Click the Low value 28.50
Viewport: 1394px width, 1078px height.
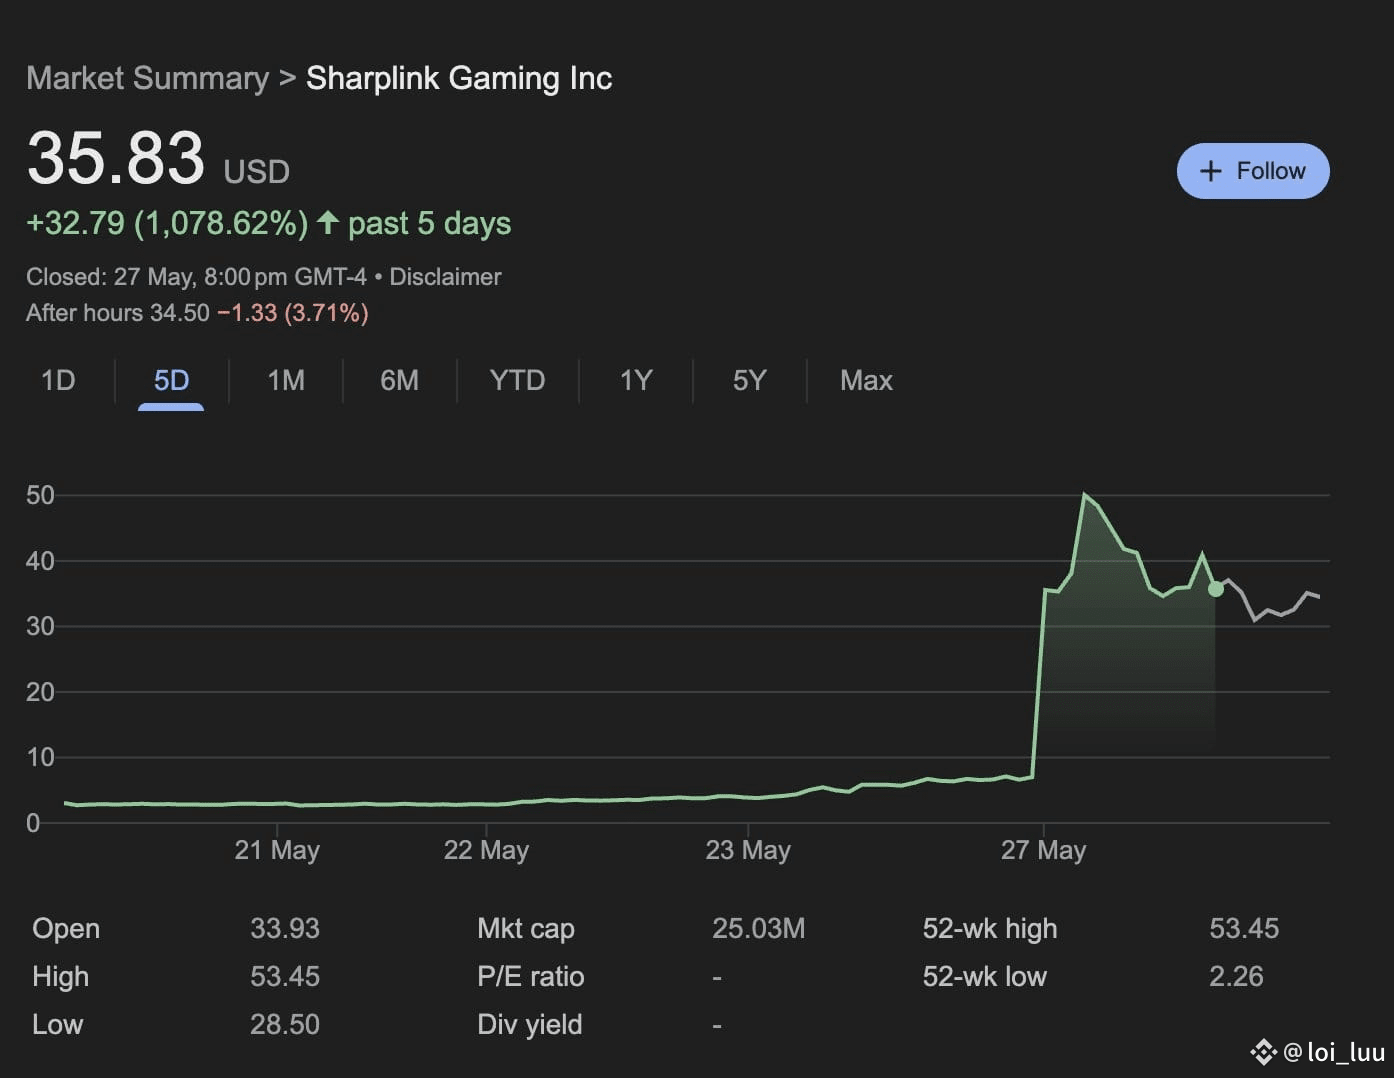[x=285, y=1024]
